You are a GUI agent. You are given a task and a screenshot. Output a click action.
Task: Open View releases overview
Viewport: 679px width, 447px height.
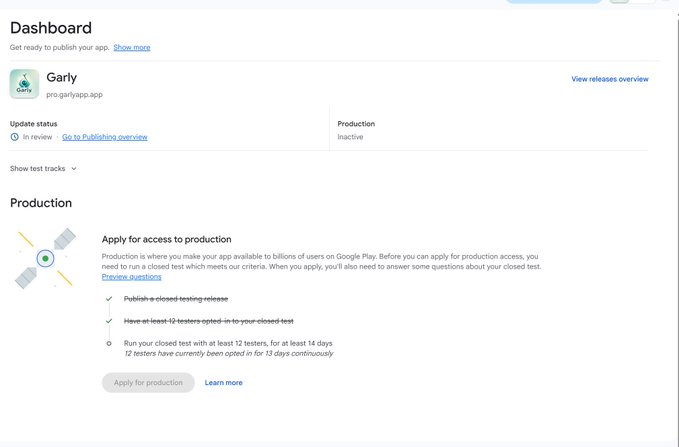(610, 79)
